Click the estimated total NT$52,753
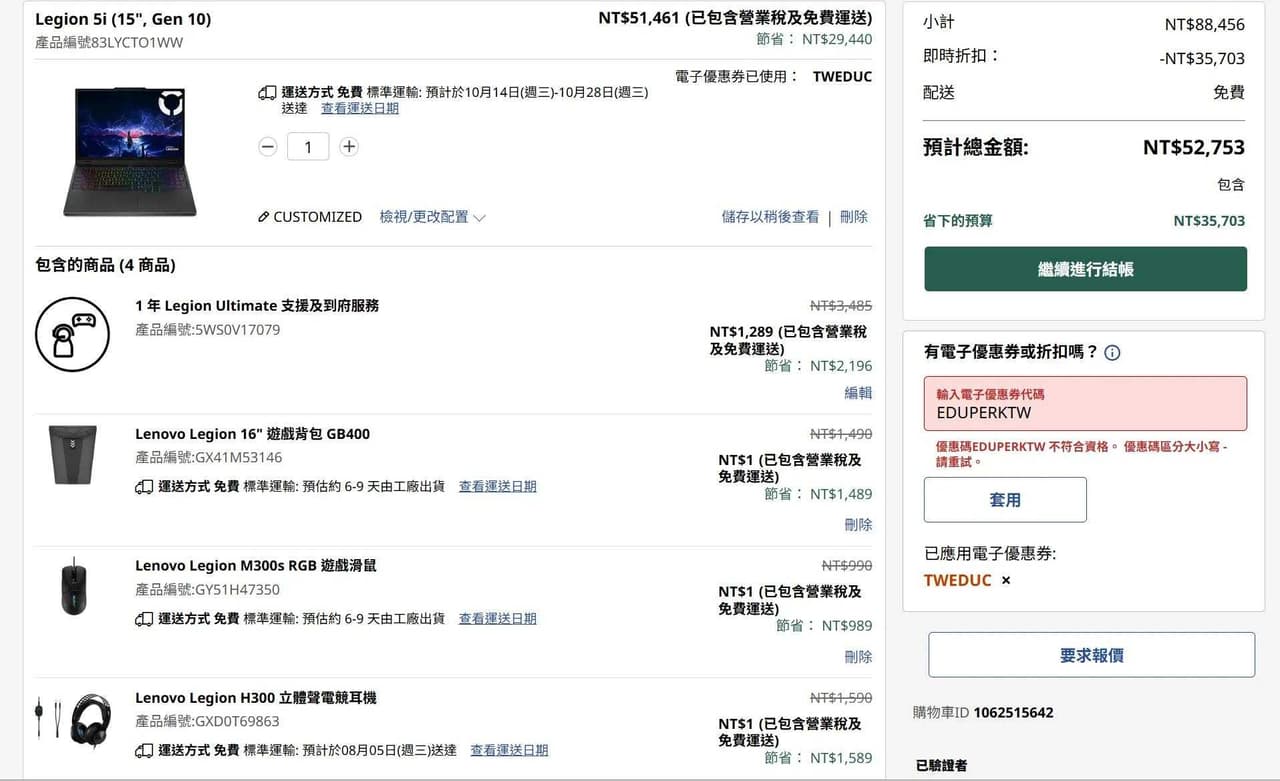 1194,148
